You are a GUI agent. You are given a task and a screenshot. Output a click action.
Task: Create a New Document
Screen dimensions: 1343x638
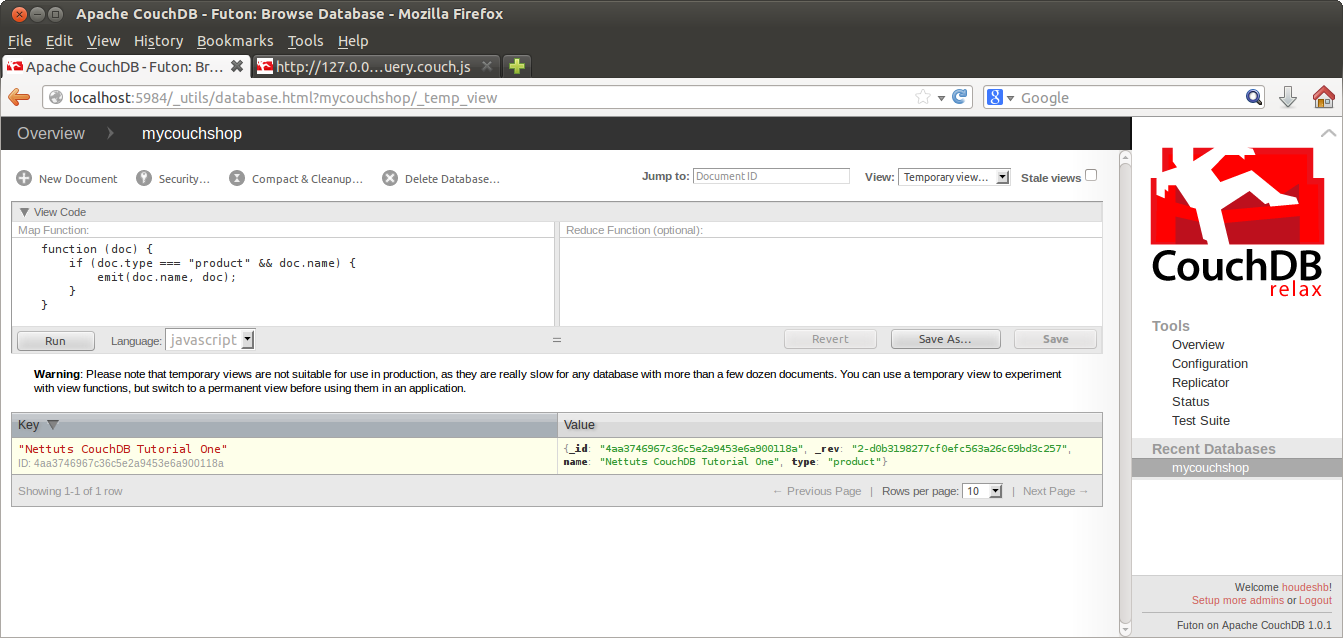click(67, 179)
